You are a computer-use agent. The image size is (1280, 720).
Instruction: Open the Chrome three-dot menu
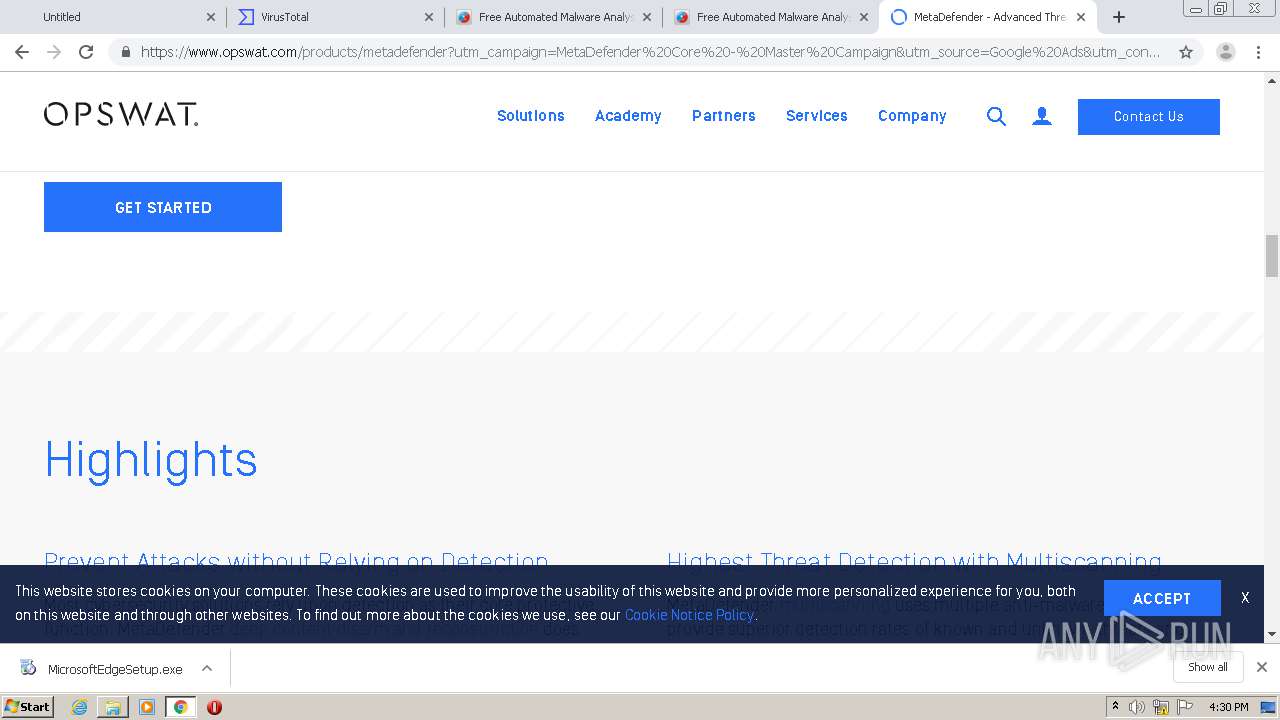1257,52
